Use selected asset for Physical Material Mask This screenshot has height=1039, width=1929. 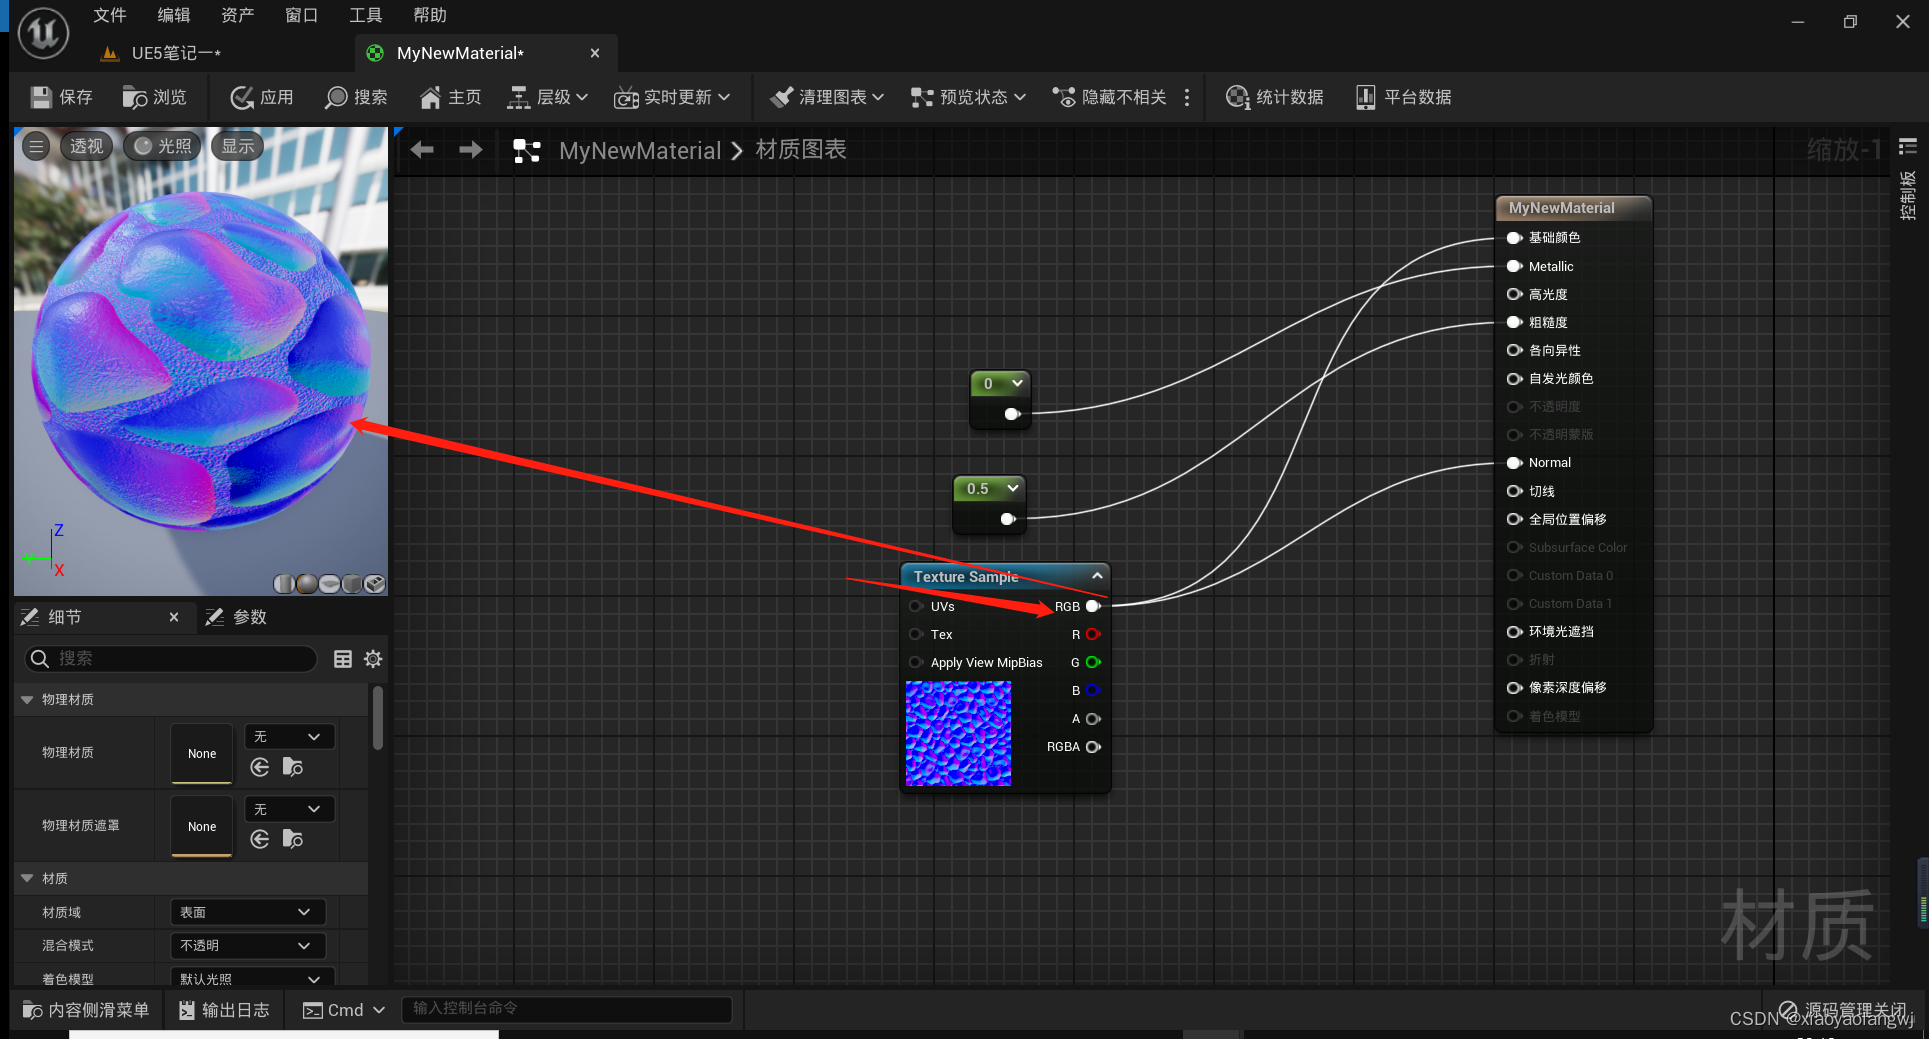[260, 839]
